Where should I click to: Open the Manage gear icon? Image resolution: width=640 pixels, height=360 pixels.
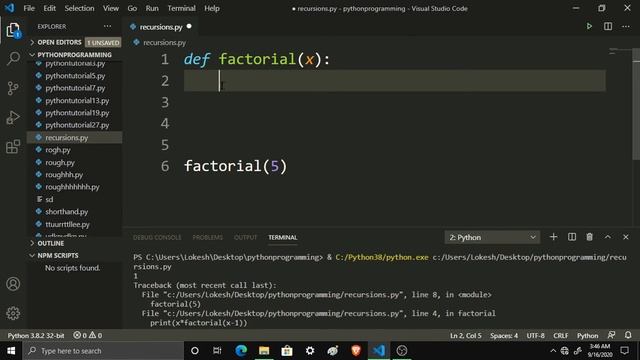(13, 313)
